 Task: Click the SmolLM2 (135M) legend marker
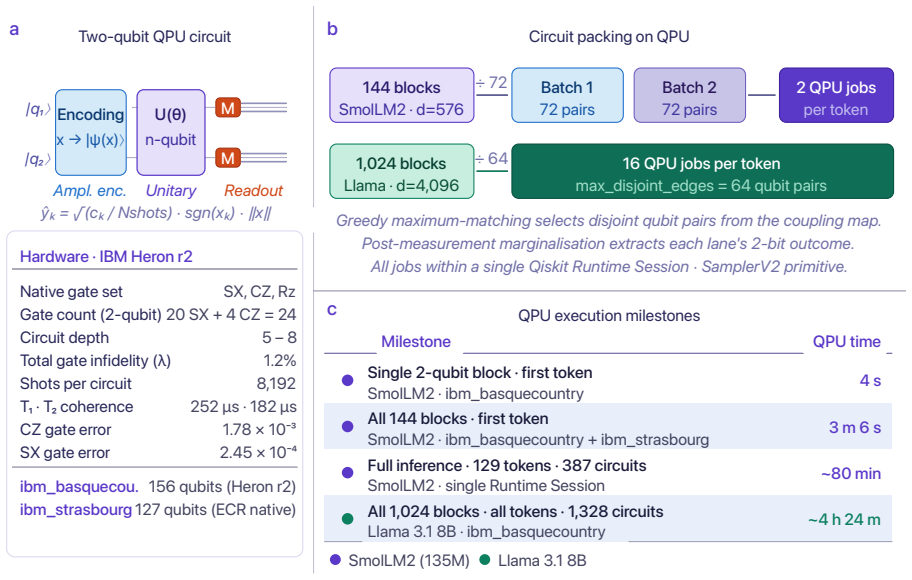(x=335, y=560)
